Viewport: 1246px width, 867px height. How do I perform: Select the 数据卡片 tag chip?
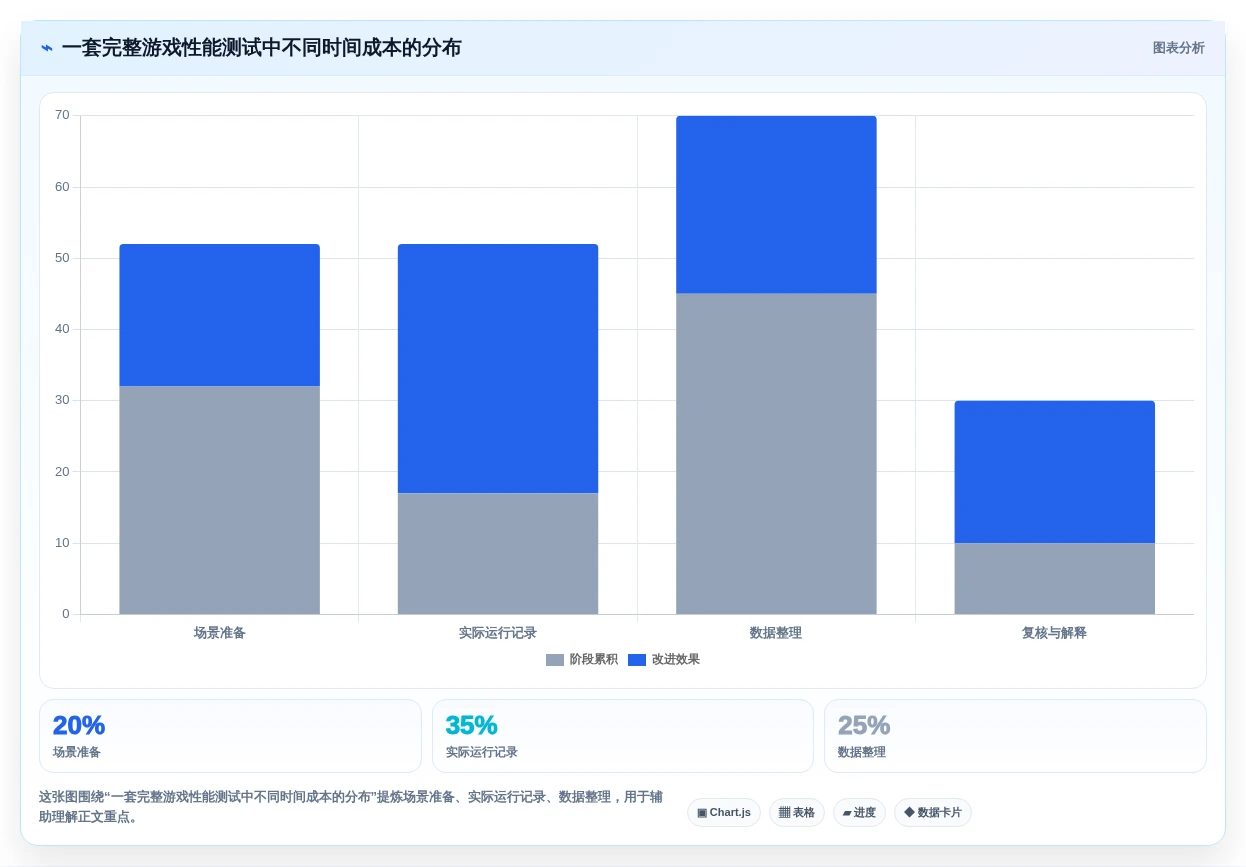point(933,812)
